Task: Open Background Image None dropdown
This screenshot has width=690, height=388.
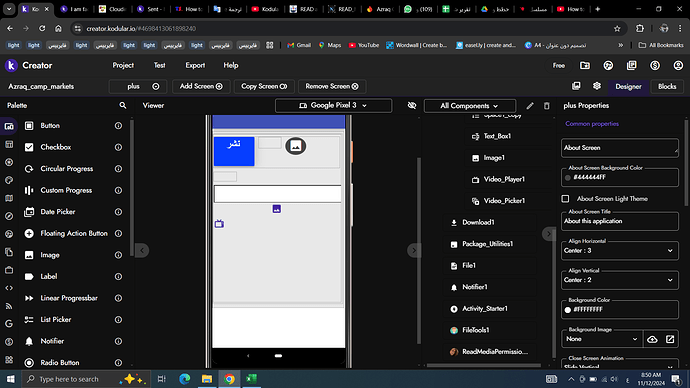Action: coord(602,339)
